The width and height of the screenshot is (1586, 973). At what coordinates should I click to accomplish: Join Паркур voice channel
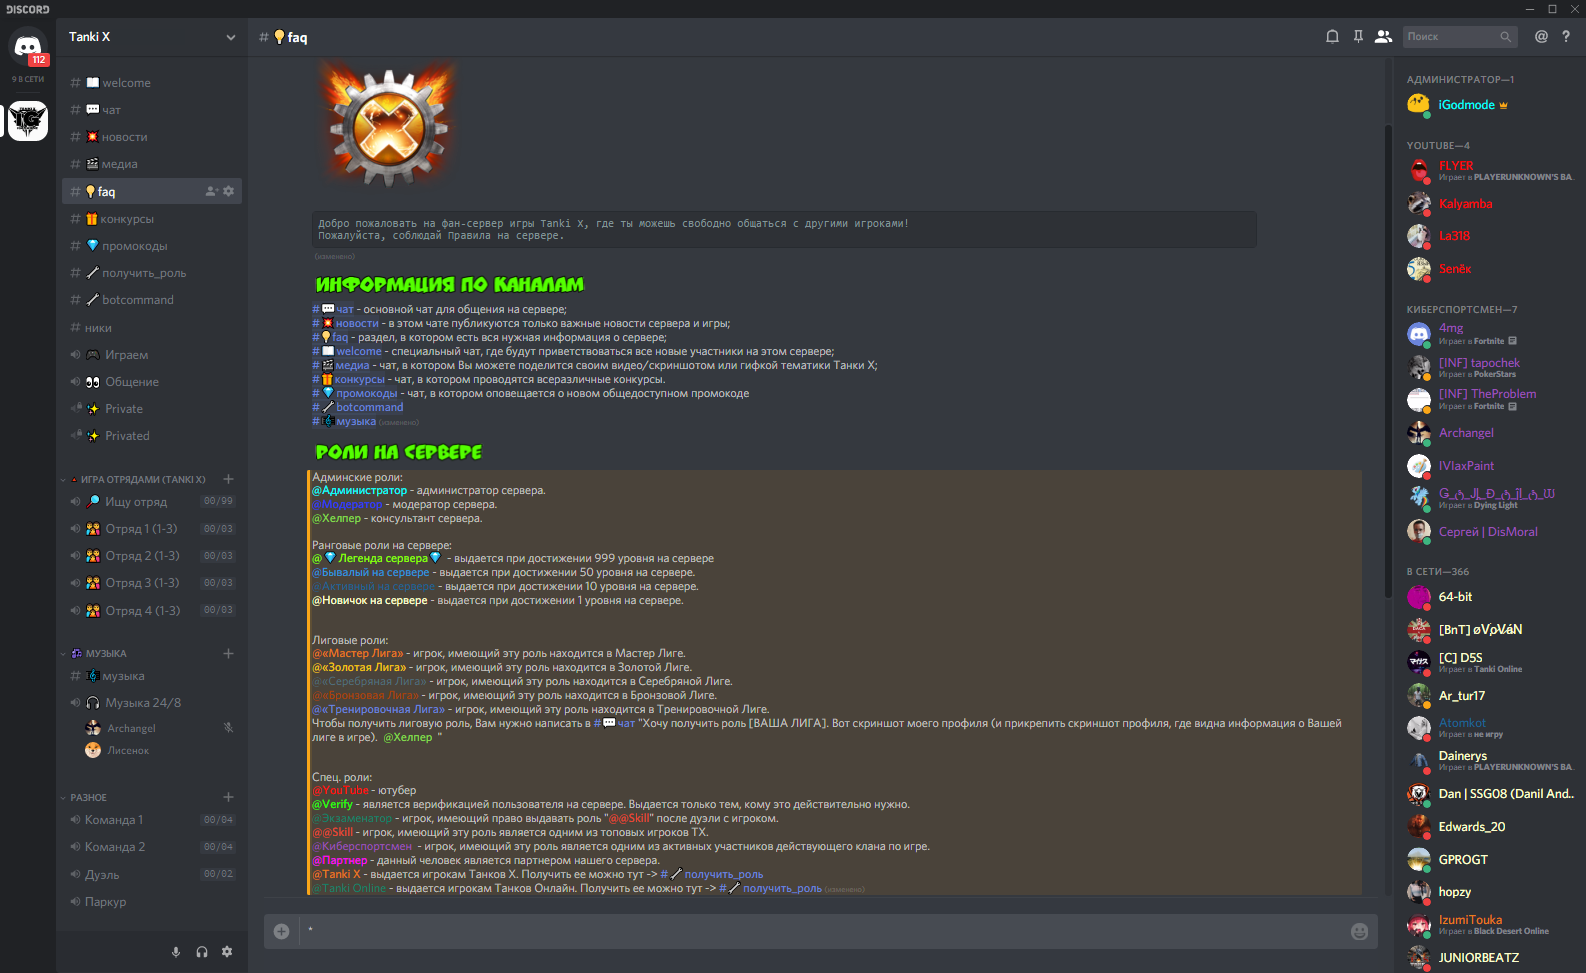[152, 902]
